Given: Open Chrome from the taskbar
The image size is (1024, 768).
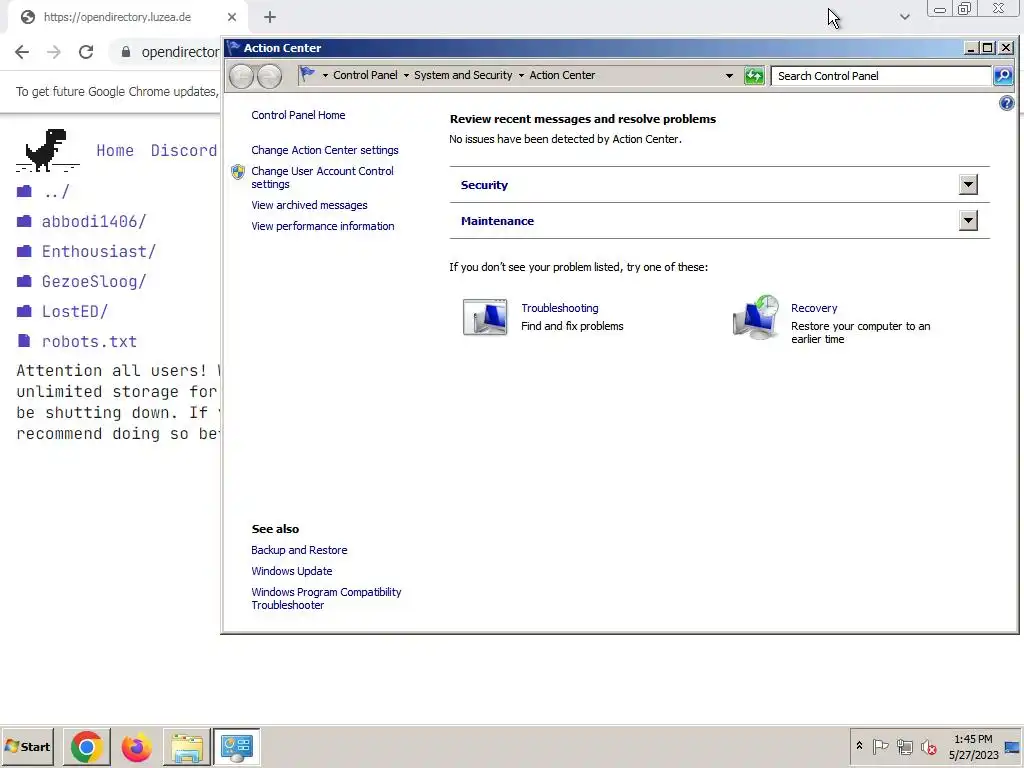Looking at the screenshot, I should pos(86,747).
